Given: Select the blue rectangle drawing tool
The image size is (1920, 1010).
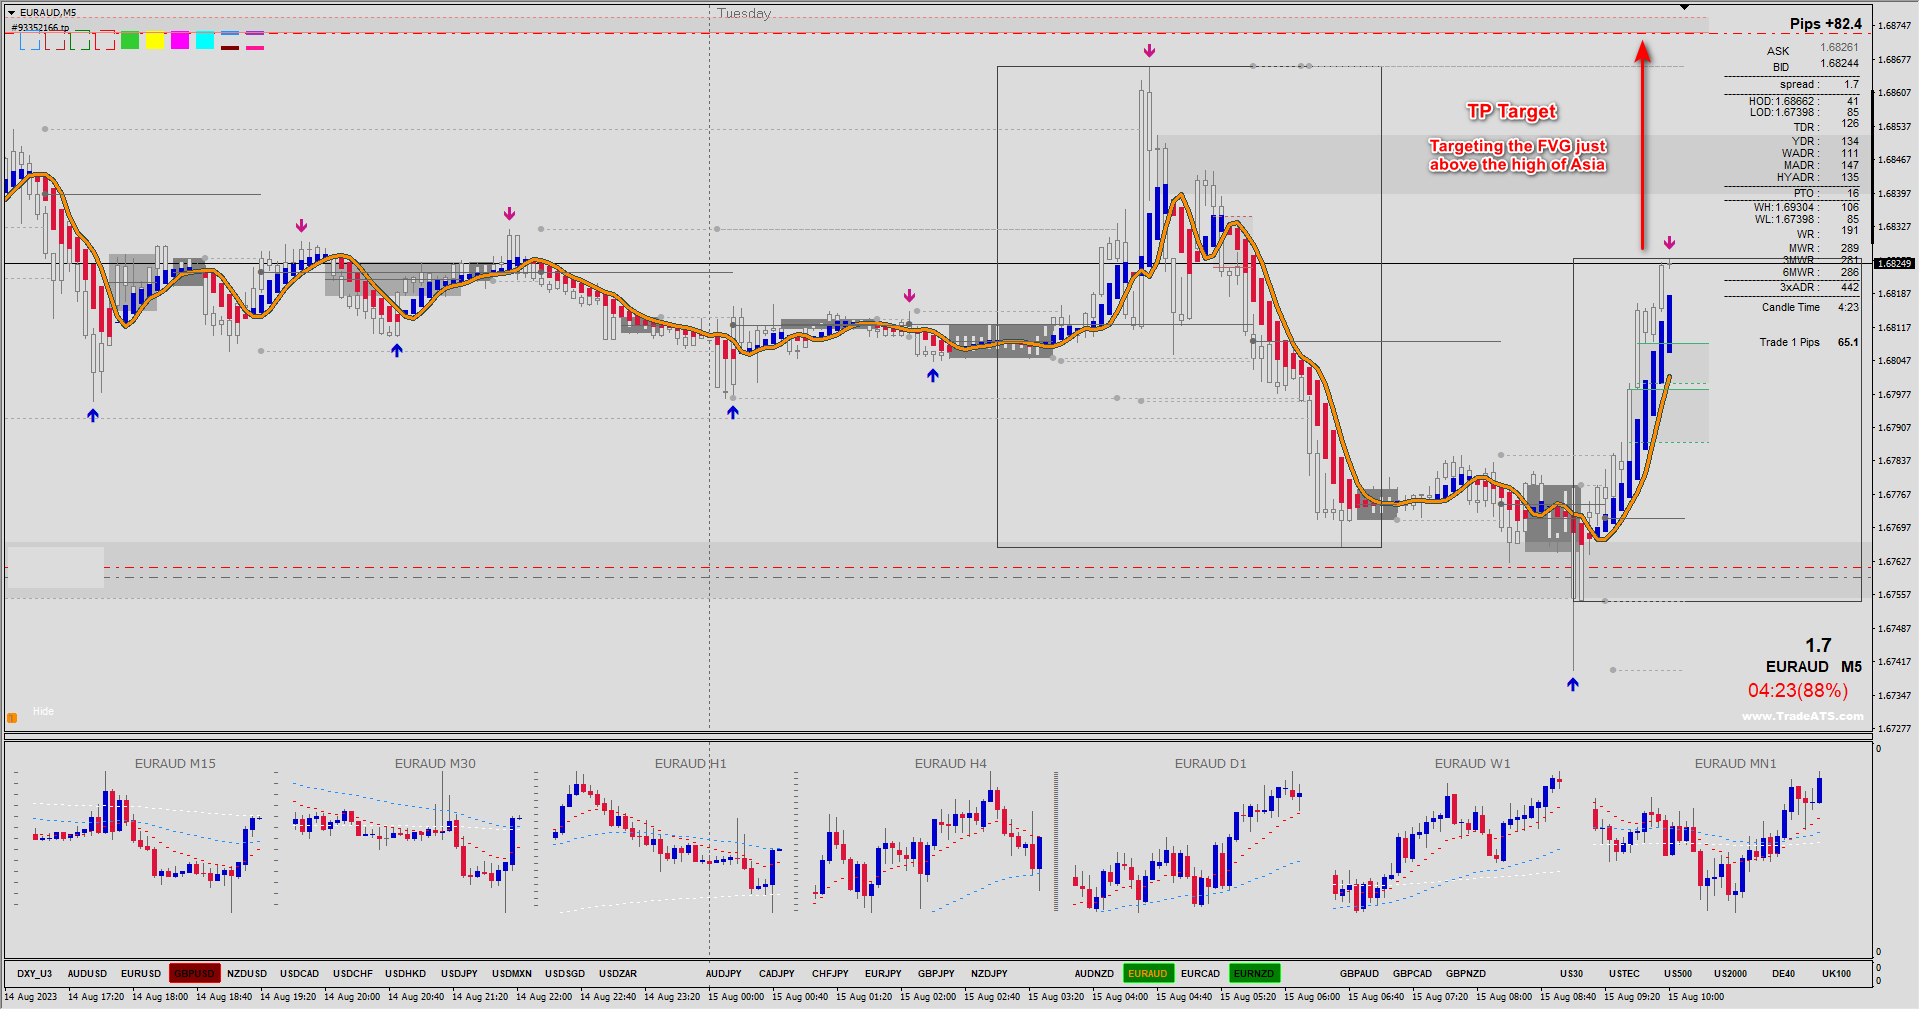Looking at the screenshot, I should click(30, 40).
